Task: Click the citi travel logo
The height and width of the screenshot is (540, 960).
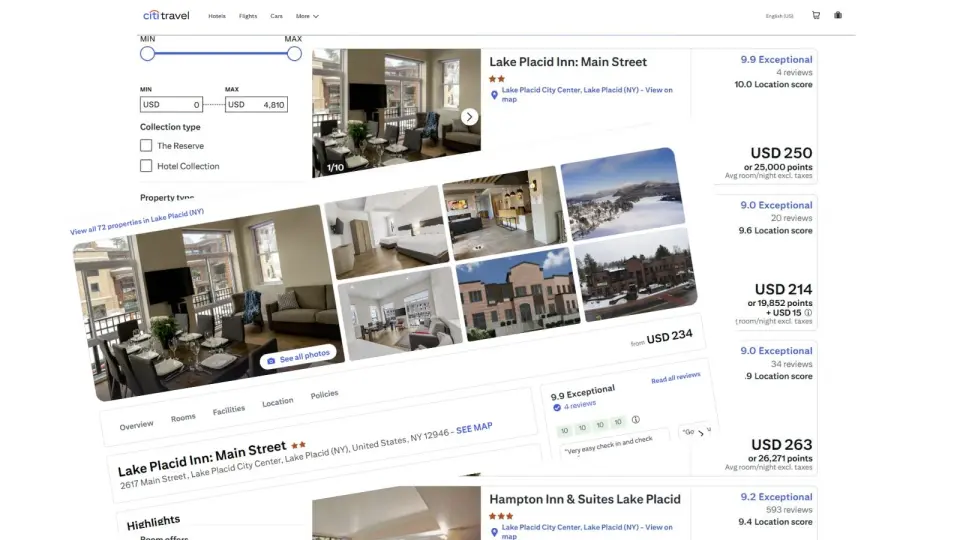Action: (x=166, y=15)
